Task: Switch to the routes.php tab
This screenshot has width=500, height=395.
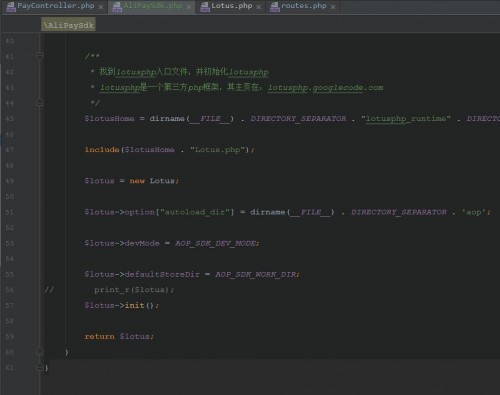Action: point(303,6)
